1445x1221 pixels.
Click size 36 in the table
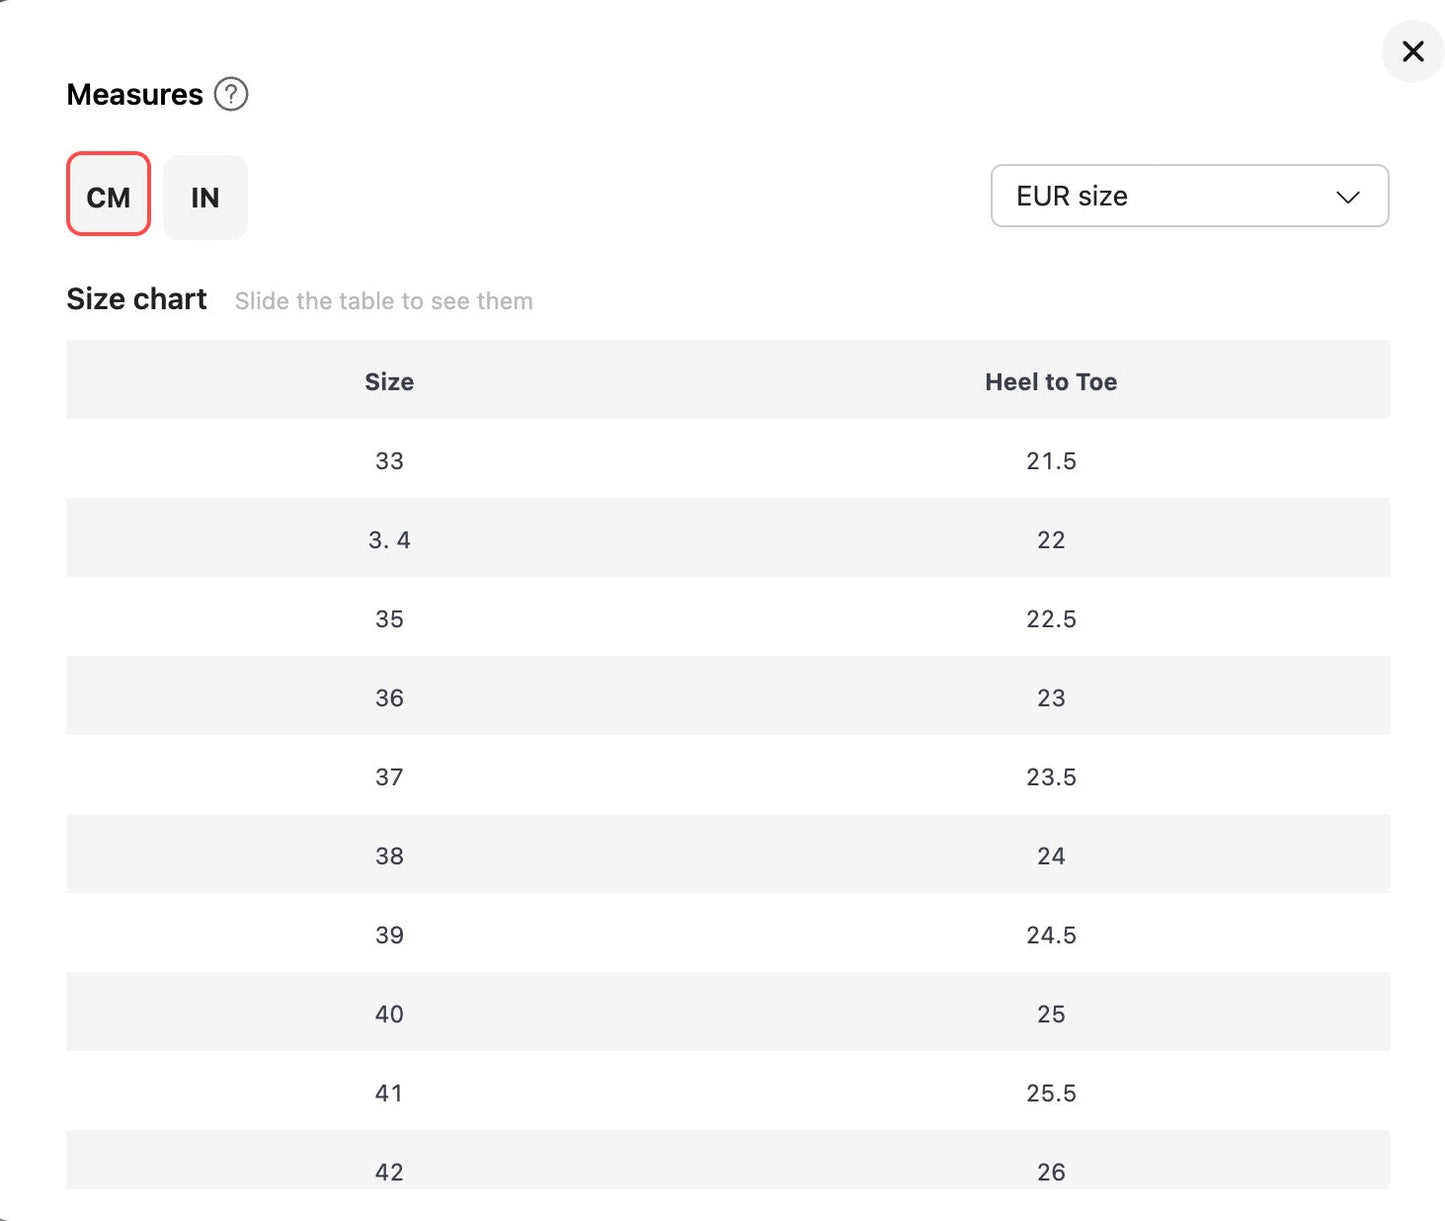pyautogui.click(x=389, y=698)
